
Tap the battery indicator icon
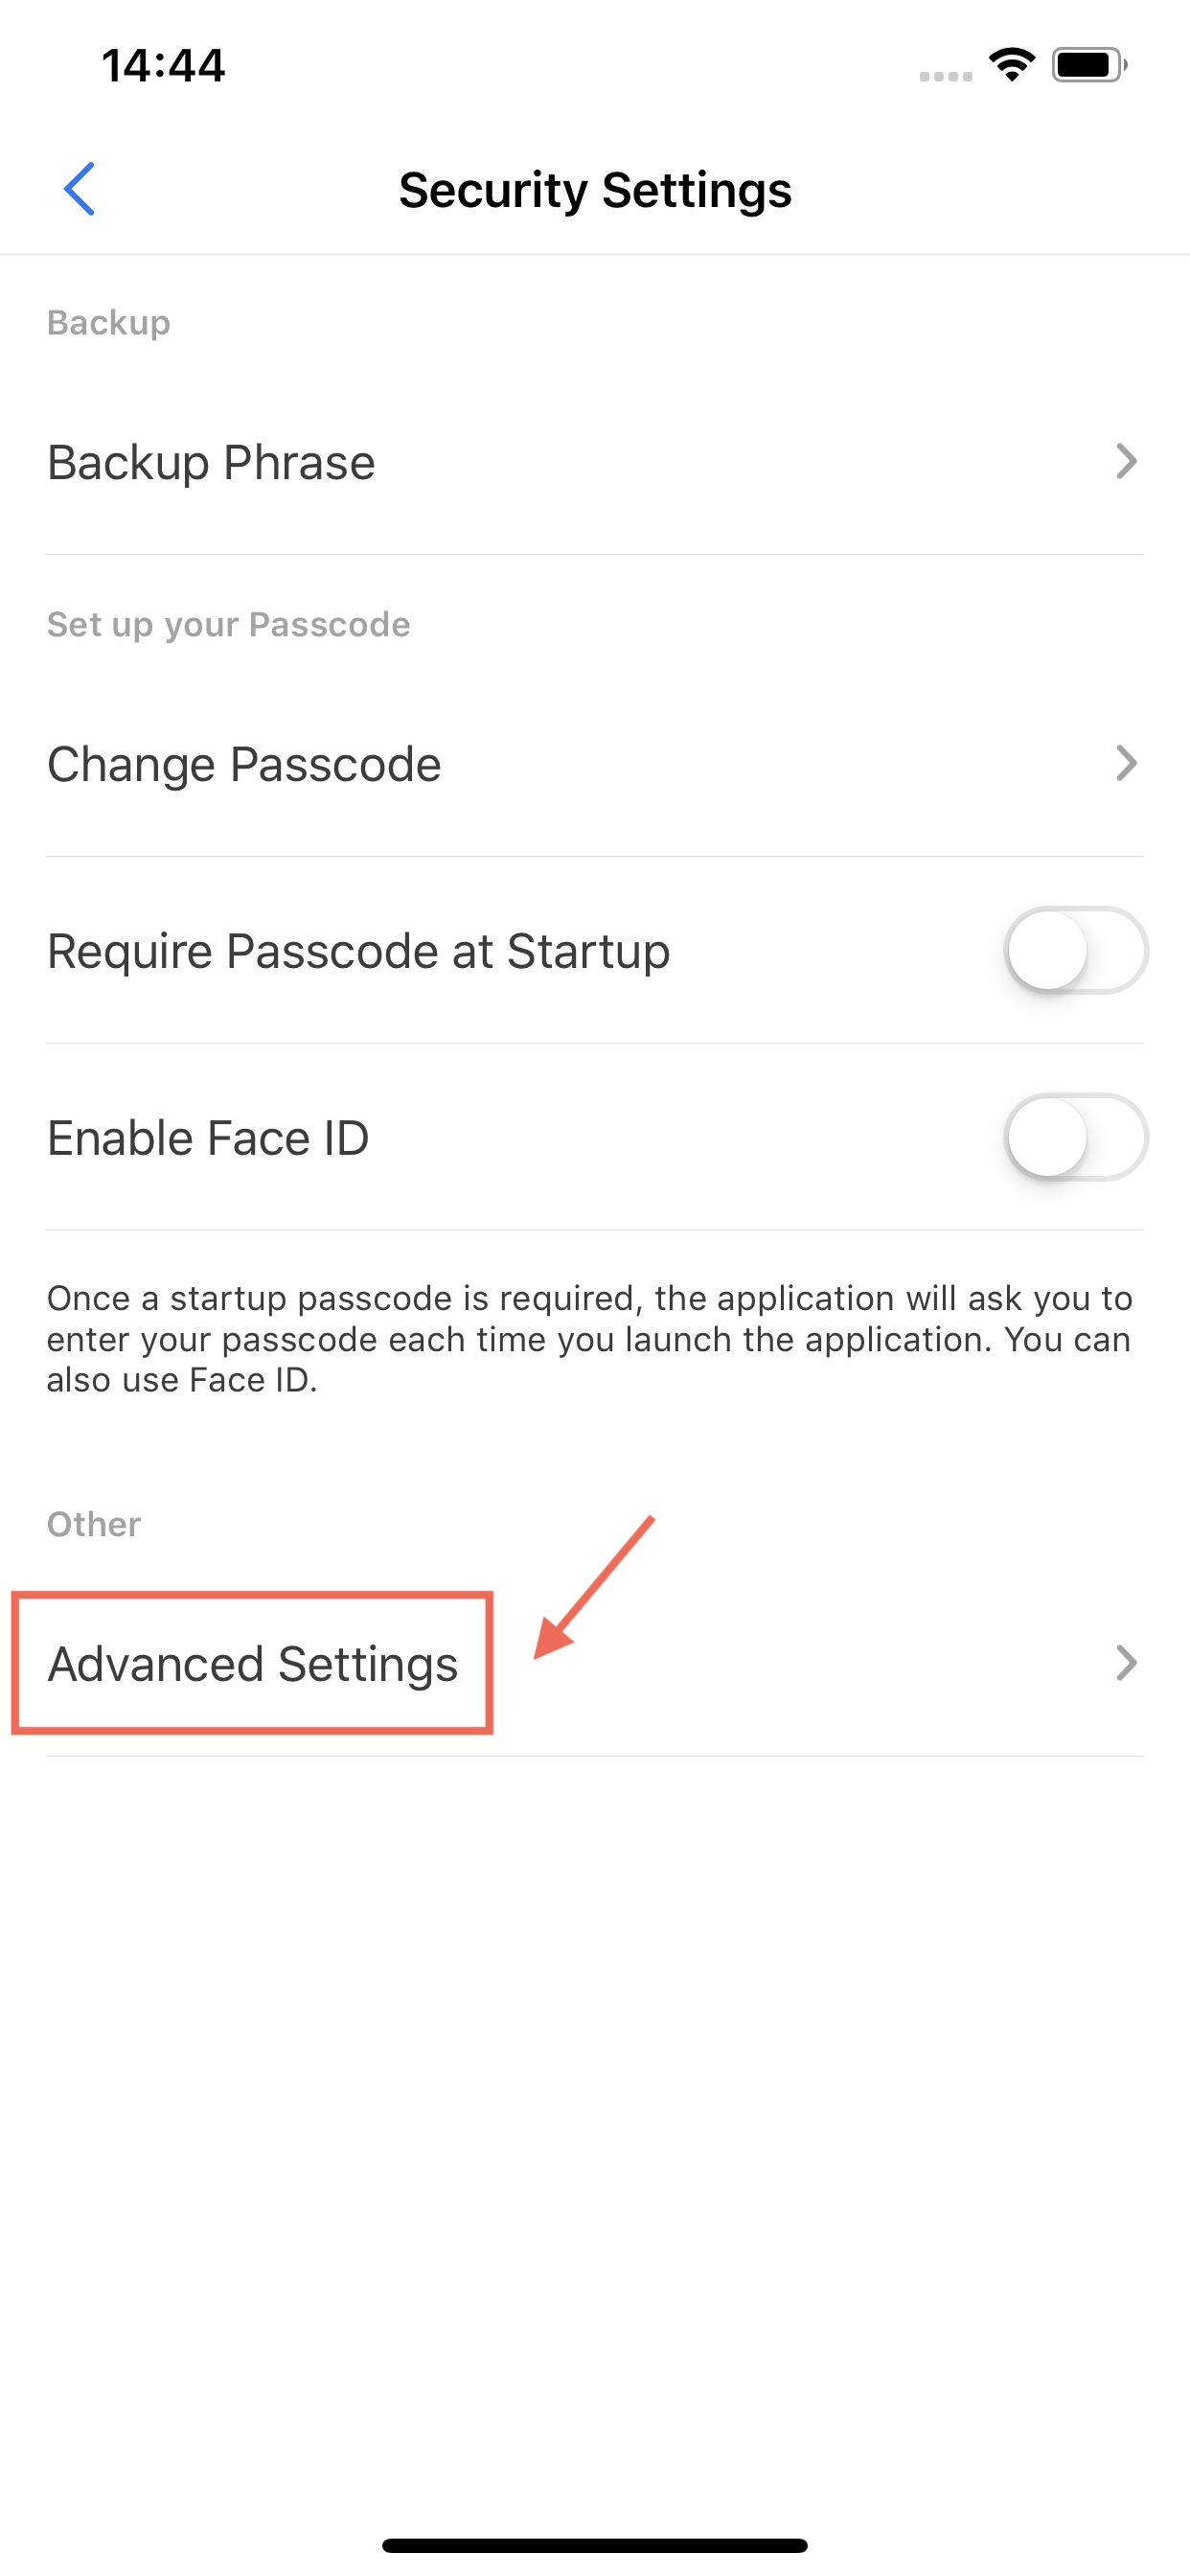[x=1088, y=65]
